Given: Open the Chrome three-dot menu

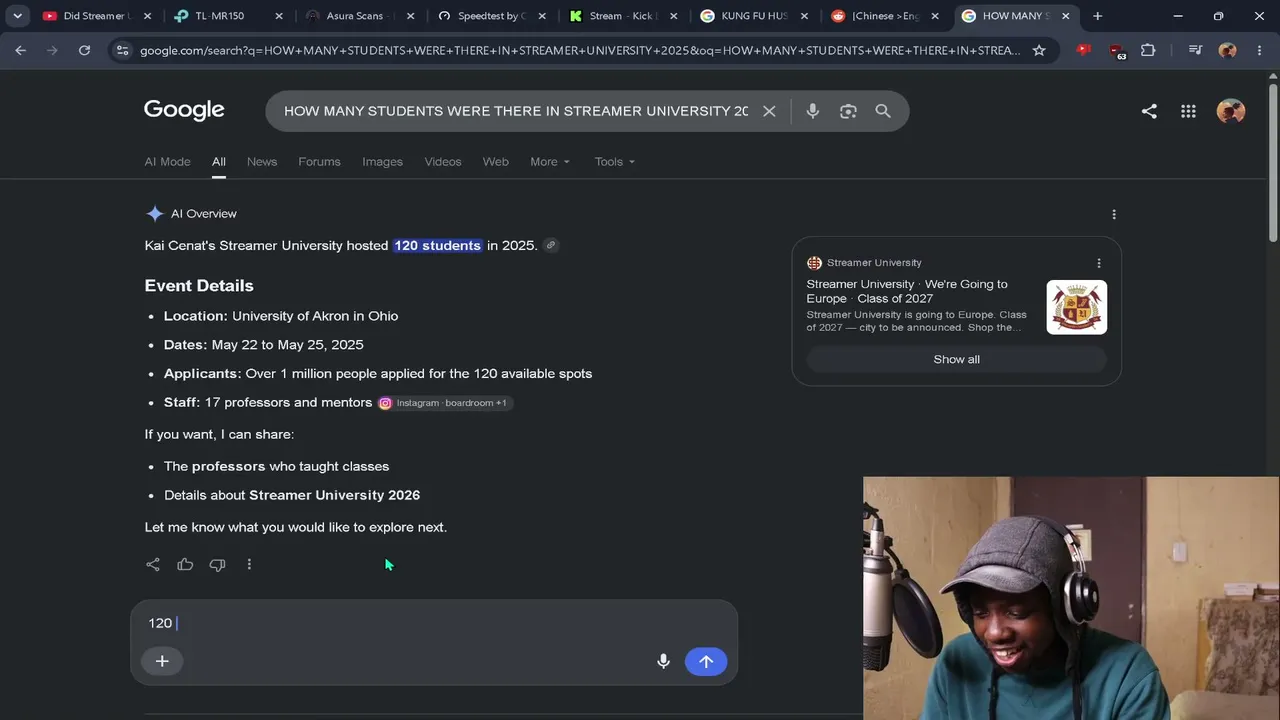Looking at the screenshot, I should (x=1259, y=50).
